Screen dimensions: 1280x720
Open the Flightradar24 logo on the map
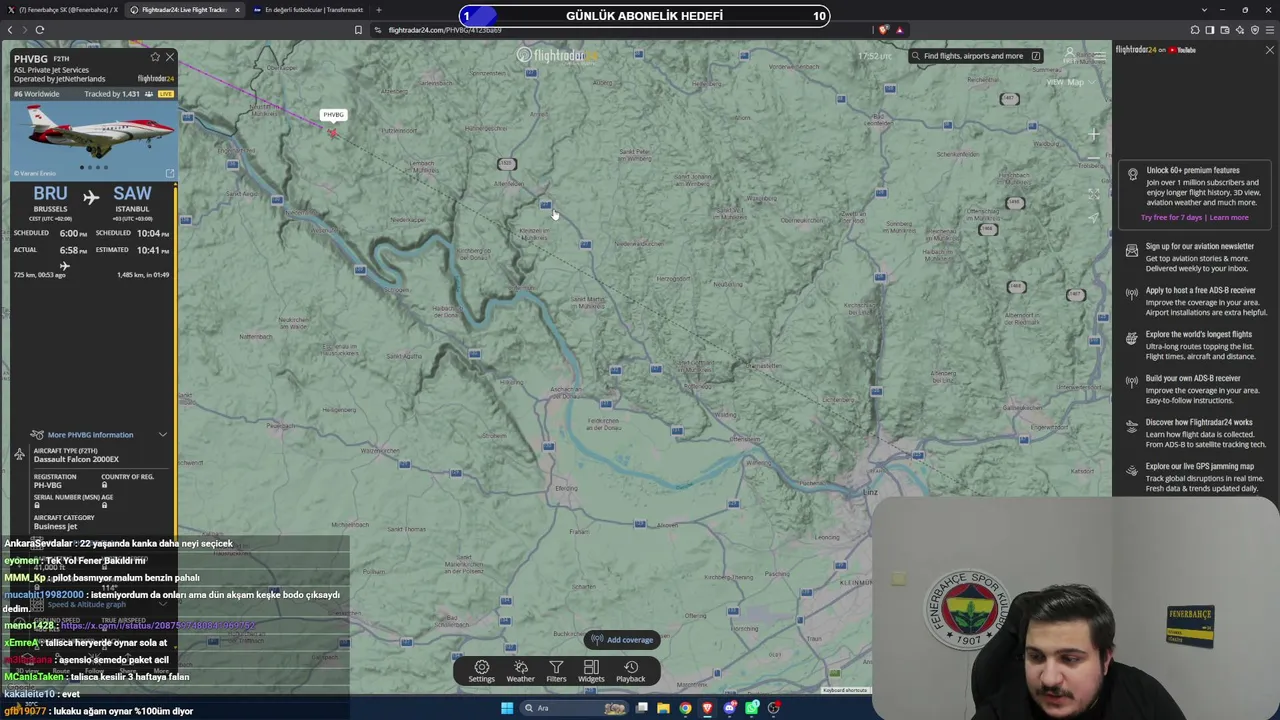pyautogui.click(x=557, y=55)
